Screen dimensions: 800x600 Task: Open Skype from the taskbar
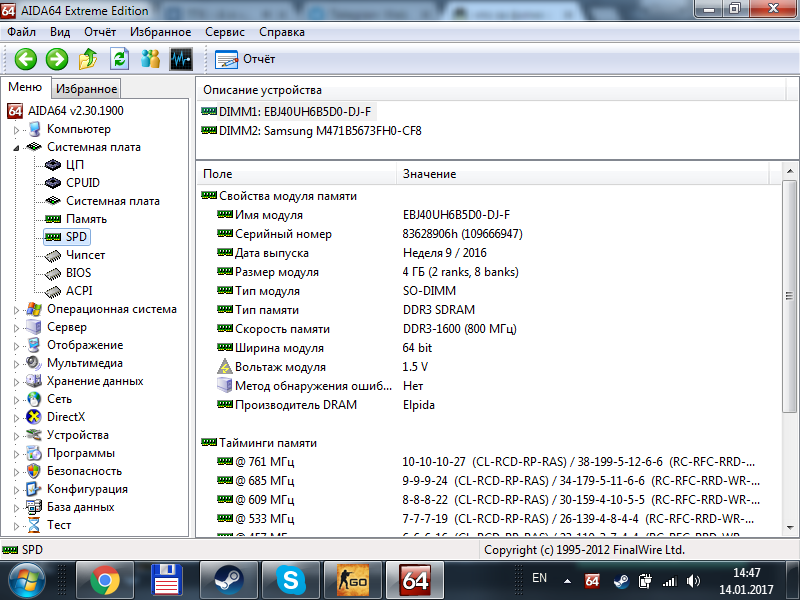tap(291, 581)
